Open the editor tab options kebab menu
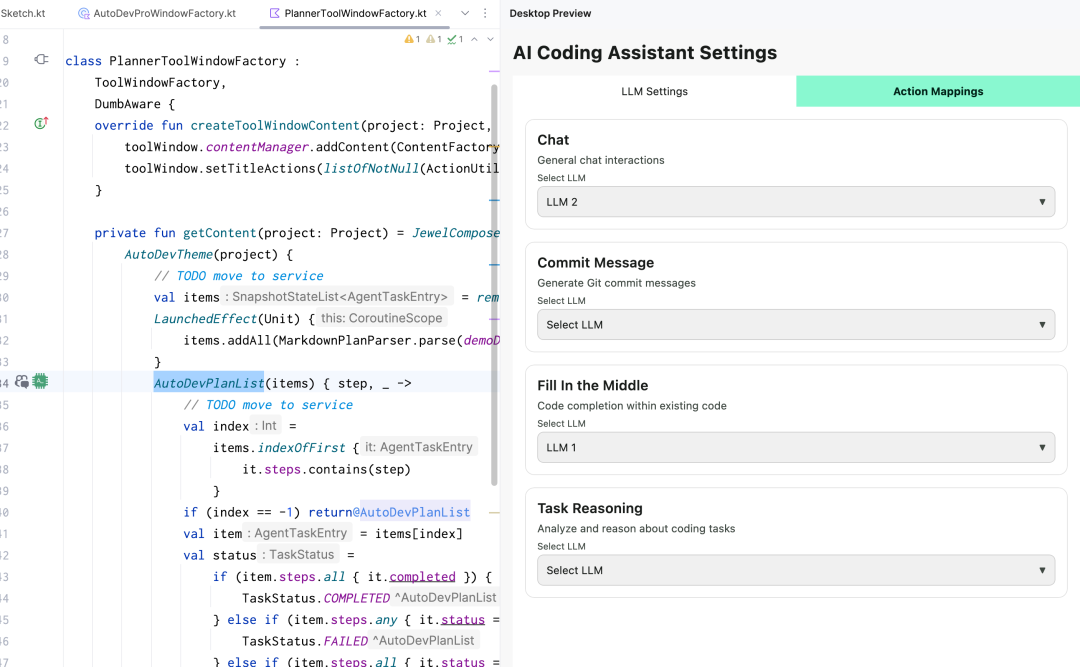Viewport: 1080px width, 667px height. 485,13
